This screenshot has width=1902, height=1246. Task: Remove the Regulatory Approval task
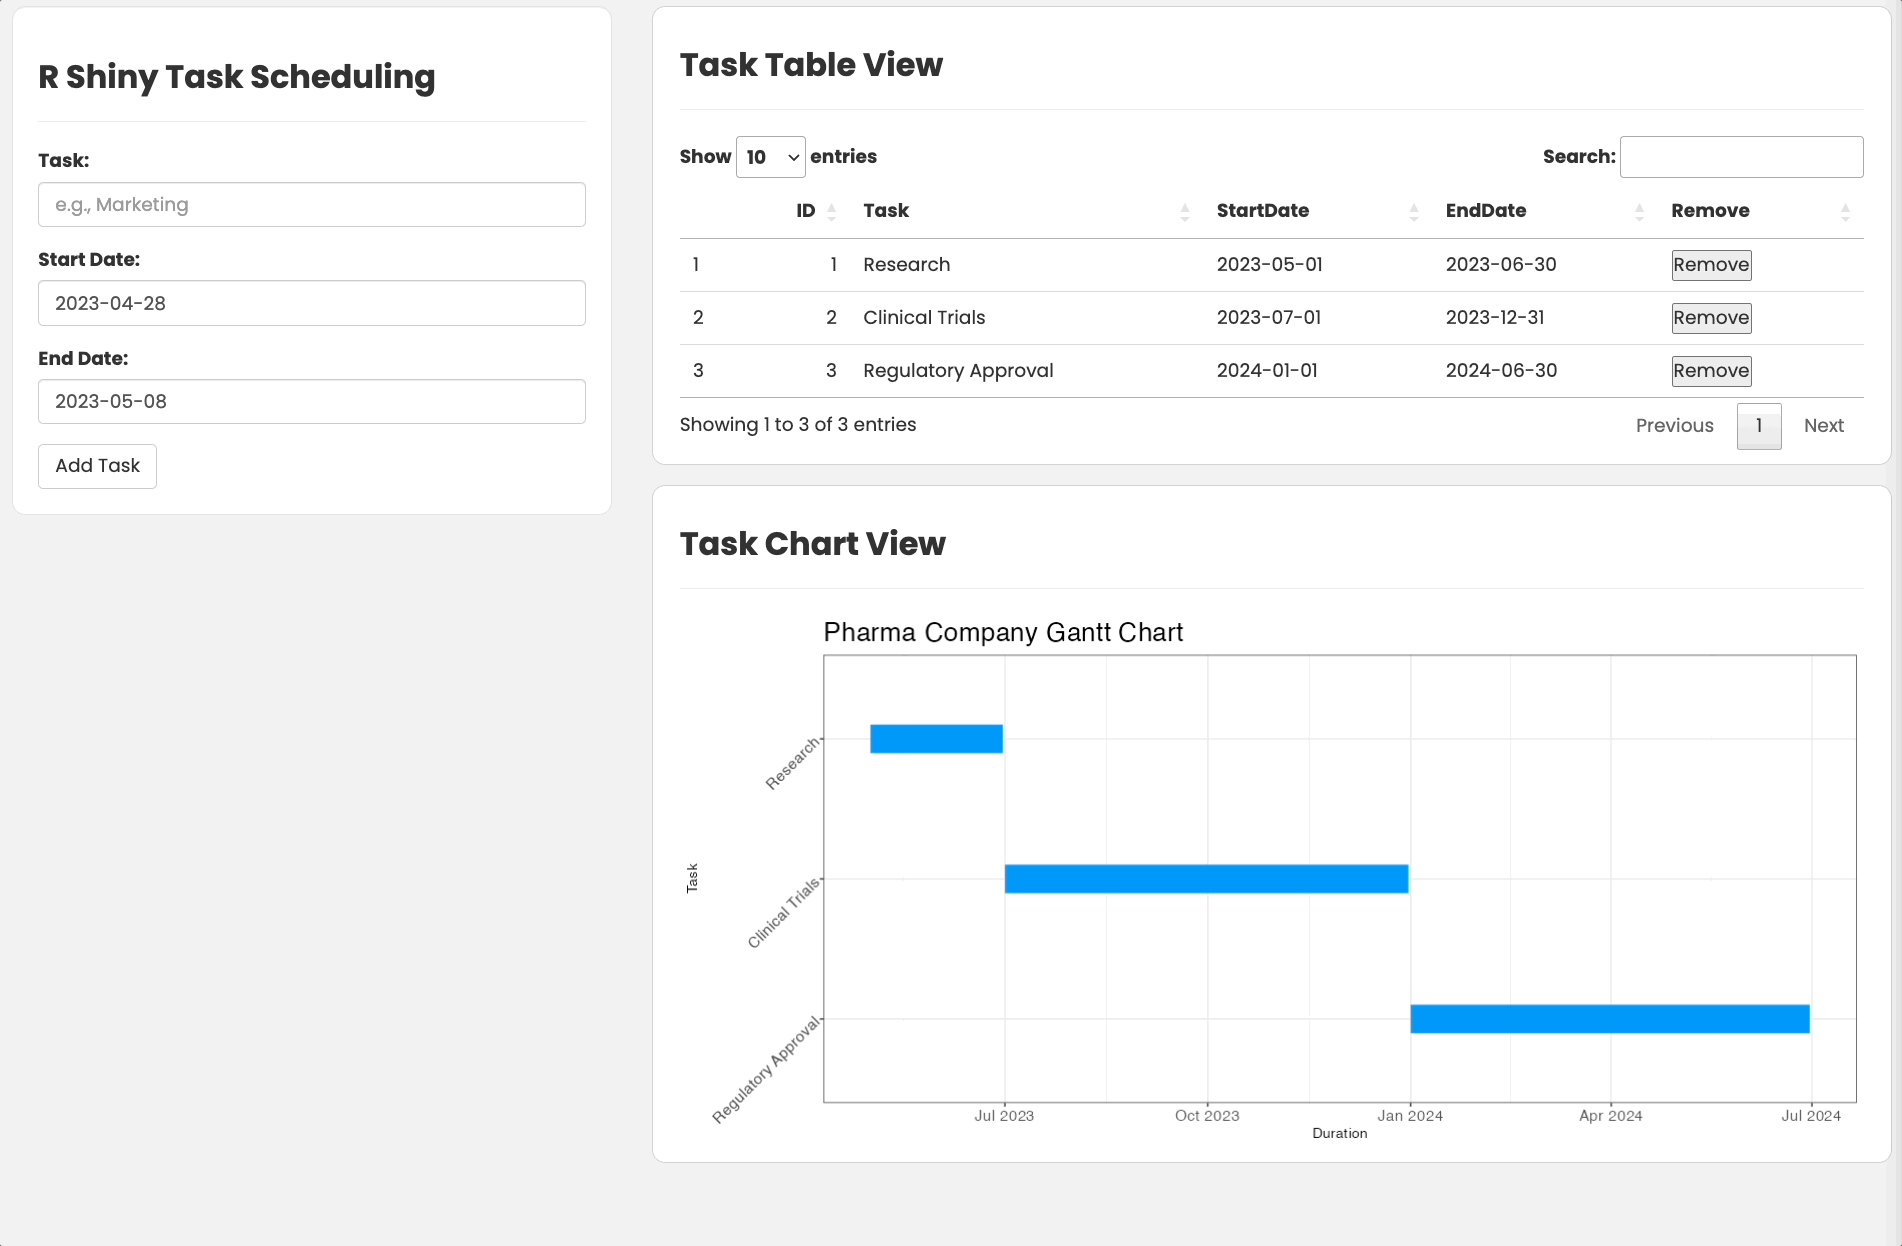(x=1710, y=371)
